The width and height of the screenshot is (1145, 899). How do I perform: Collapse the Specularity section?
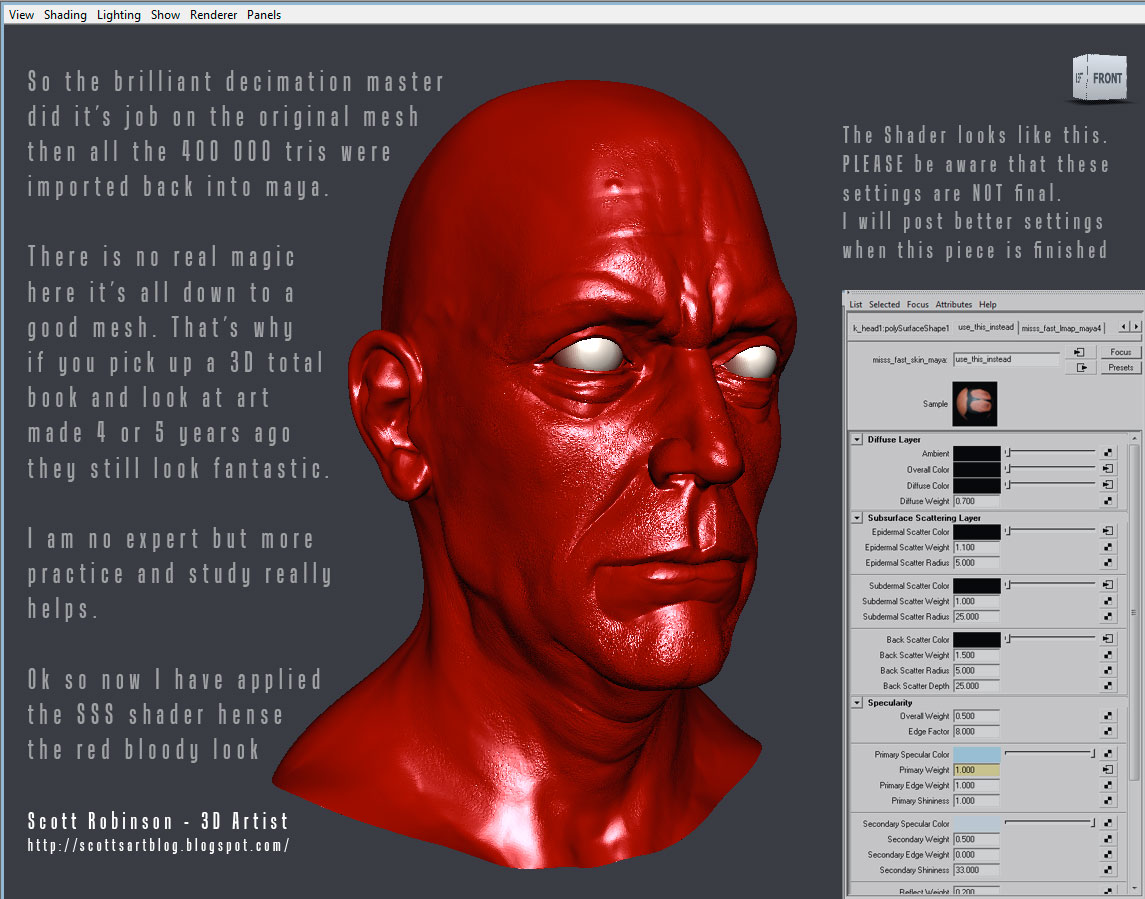[857, 703]
